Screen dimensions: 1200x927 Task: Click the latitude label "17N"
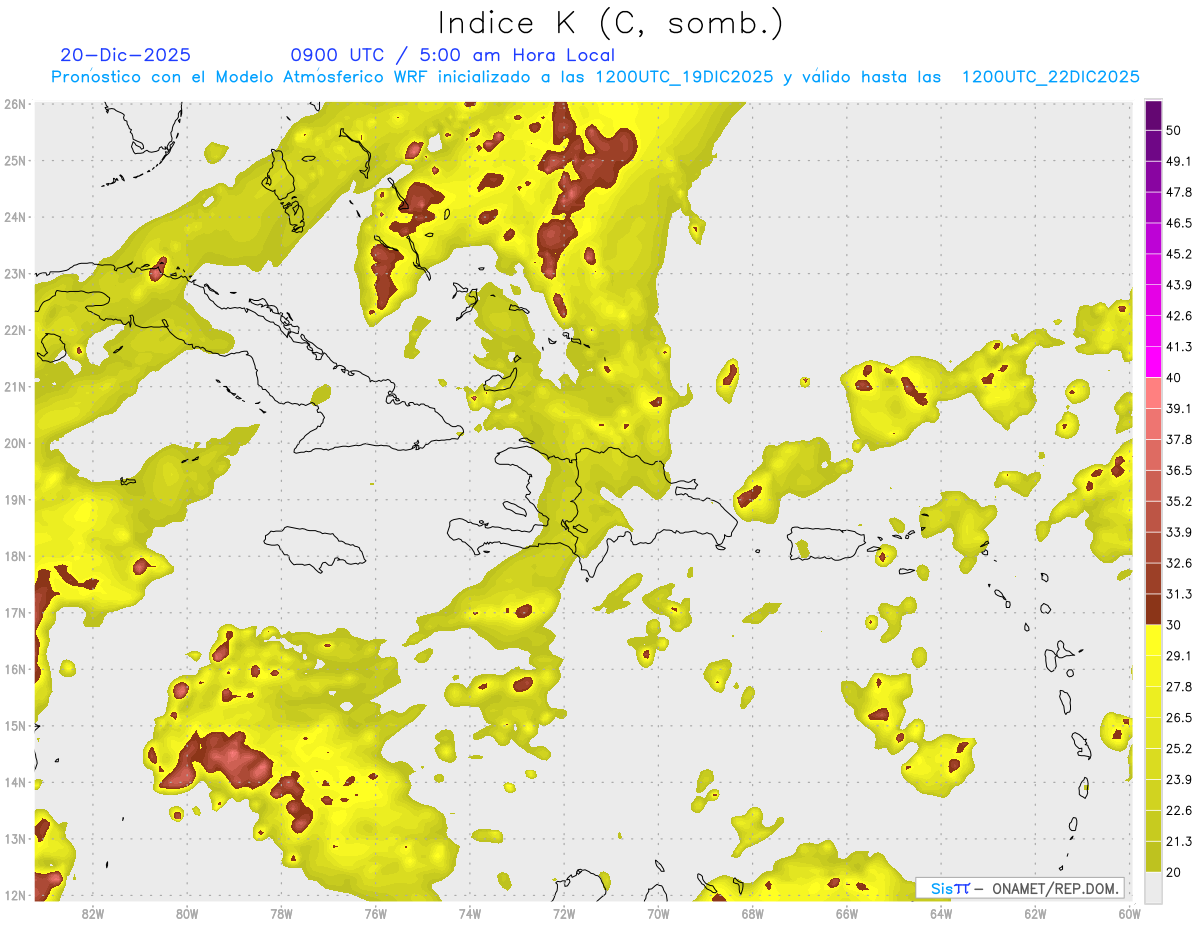(x=15, y=613)
